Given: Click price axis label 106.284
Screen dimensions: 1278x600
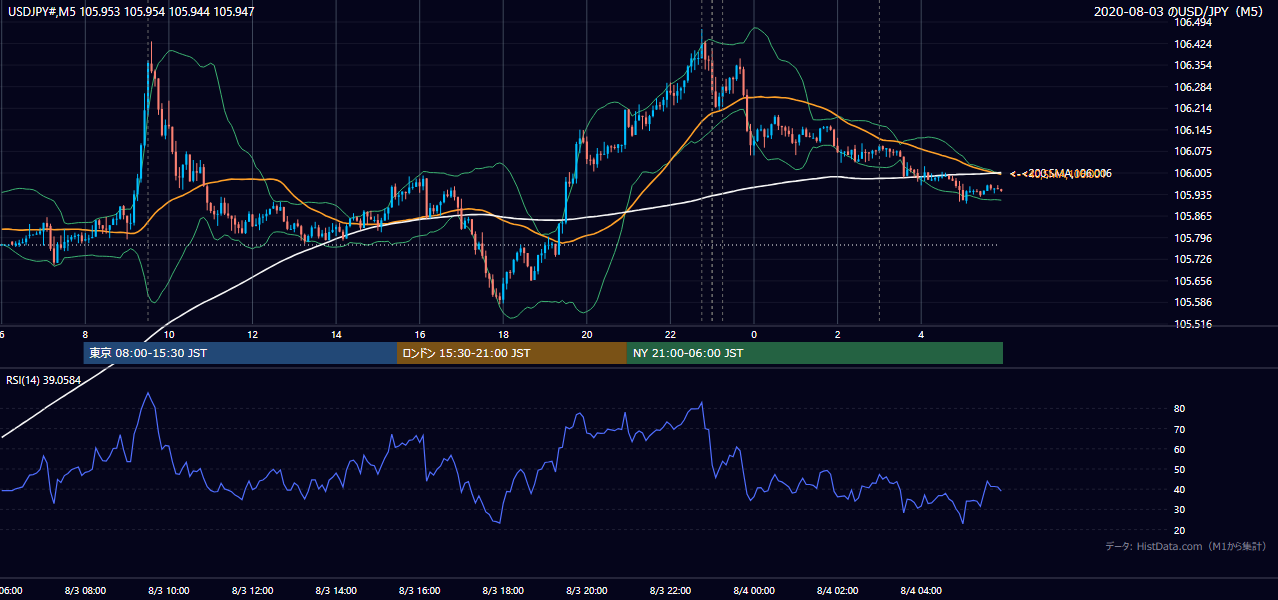Looking at the screenshot, I should (1194, 87).
